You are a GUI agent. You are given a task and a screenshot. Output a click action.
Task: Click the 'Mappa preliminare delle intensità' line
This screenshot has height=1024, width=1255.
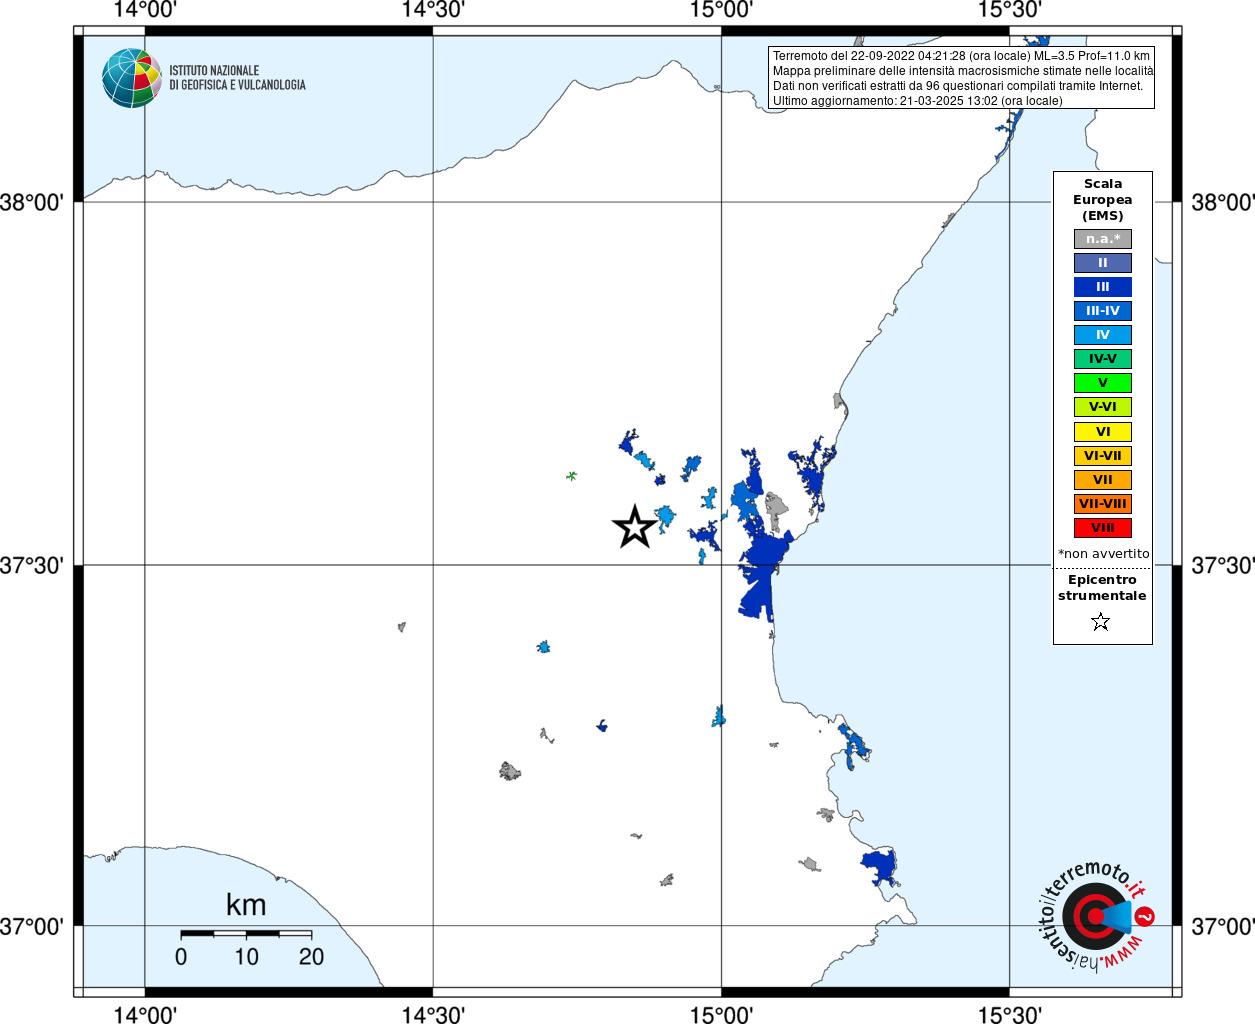(x=963, y=71)
